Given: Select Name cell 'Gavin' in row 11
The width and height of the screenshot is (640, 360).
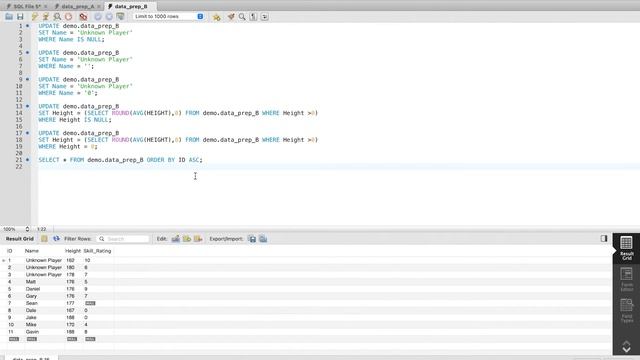Looking at the screenshot, I should tap(32, 332).
